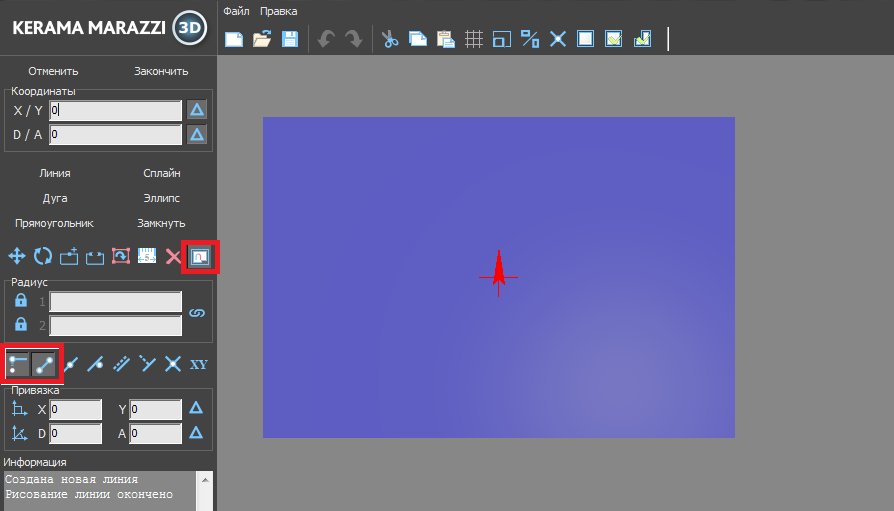Viewport: 894px width, 511px height.
Task: Click the X / Y coordinate field
Action: (116, 110)
